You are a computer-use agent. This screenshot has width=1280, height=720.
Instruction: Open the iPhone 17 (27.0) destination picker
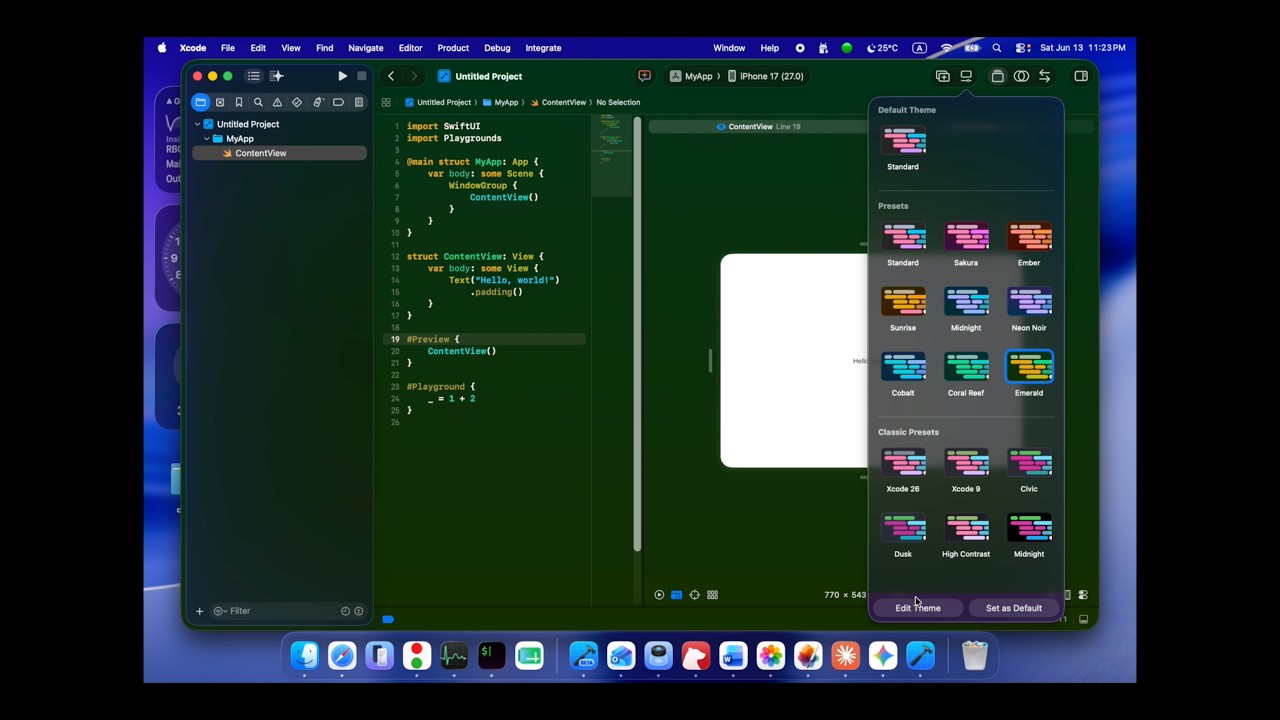point(766,76)
